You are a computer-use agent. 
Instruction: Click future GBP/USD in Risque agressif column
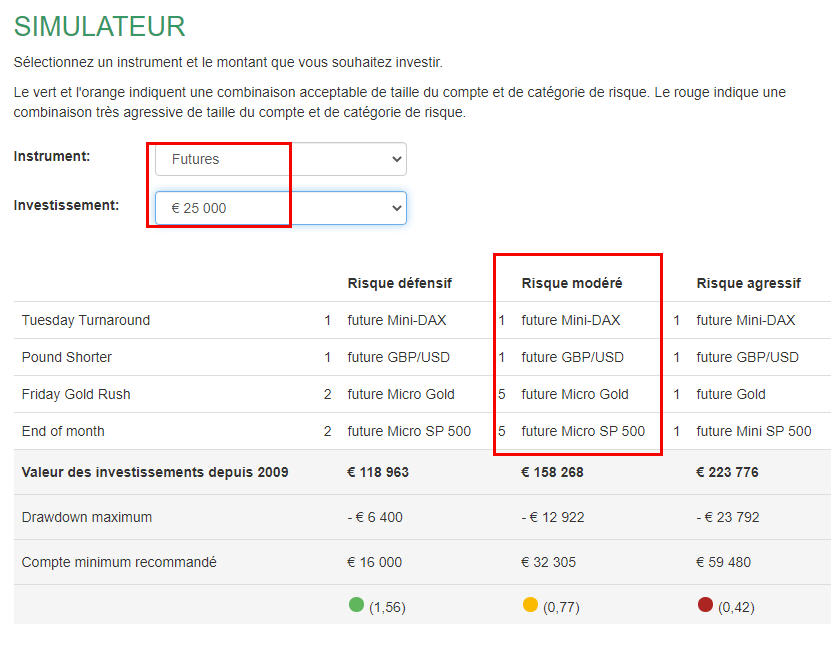click(x=748, y=357)
